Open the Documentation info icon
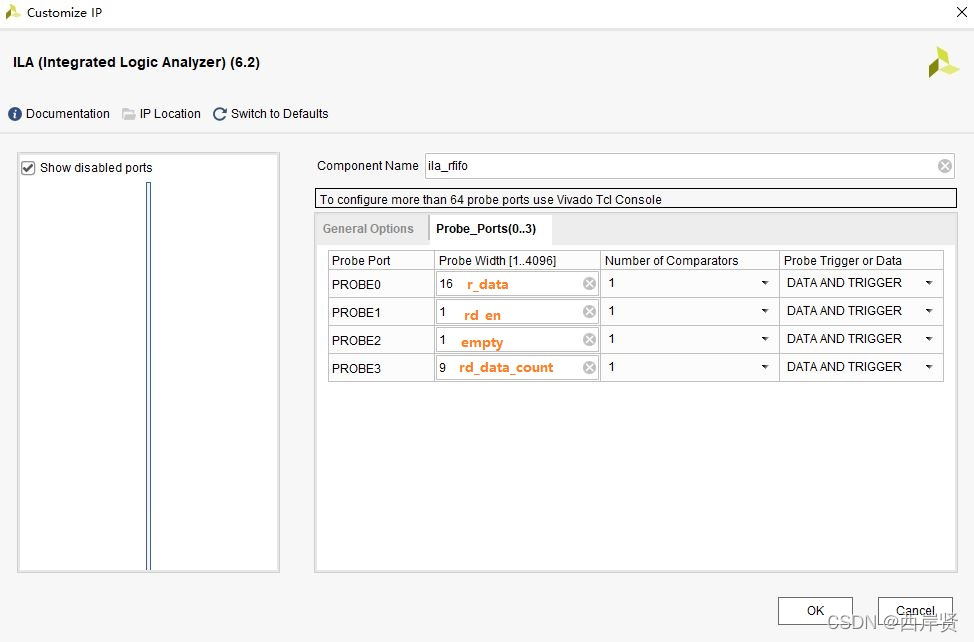 tap(15, 114)
